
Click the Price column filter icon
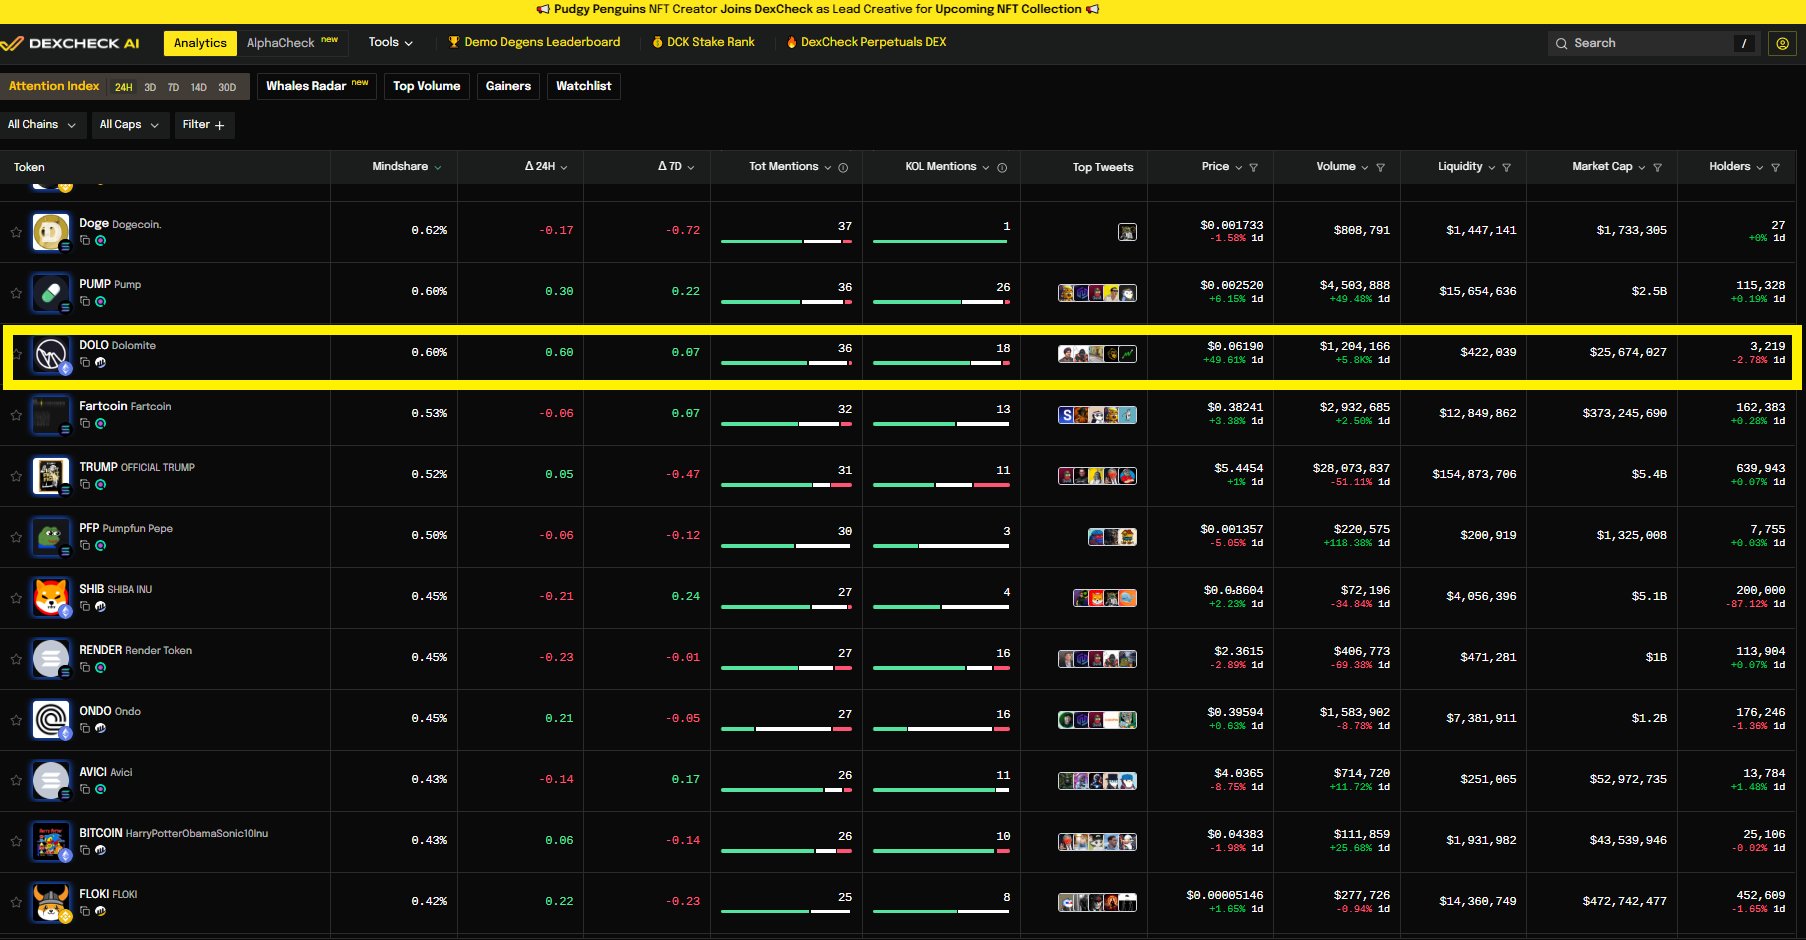tap(1253, 167)
